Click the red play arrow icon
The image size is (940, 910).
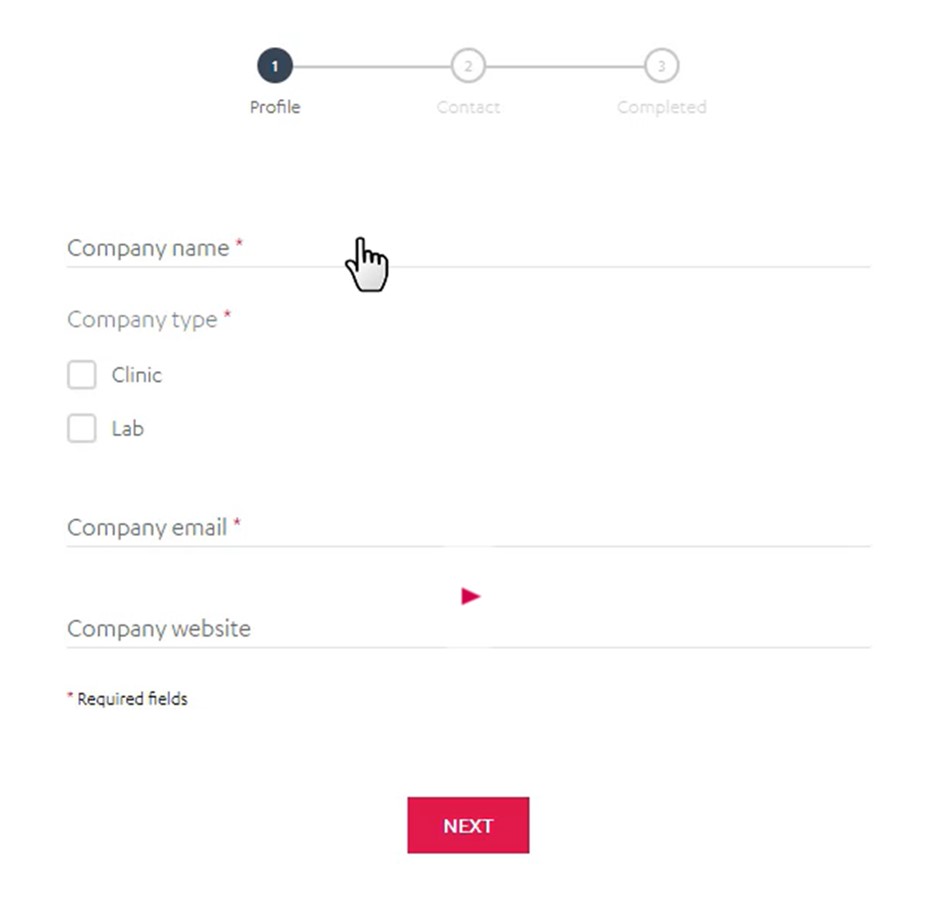tap(470, 597)
